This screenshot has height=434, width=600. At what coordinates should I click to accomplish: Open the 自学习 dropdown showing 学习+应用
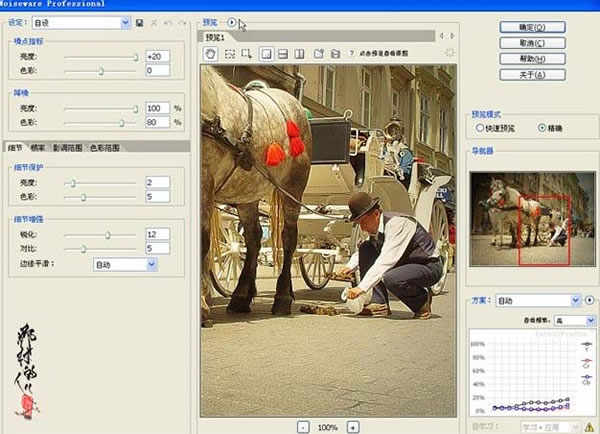tap(551, 427)
